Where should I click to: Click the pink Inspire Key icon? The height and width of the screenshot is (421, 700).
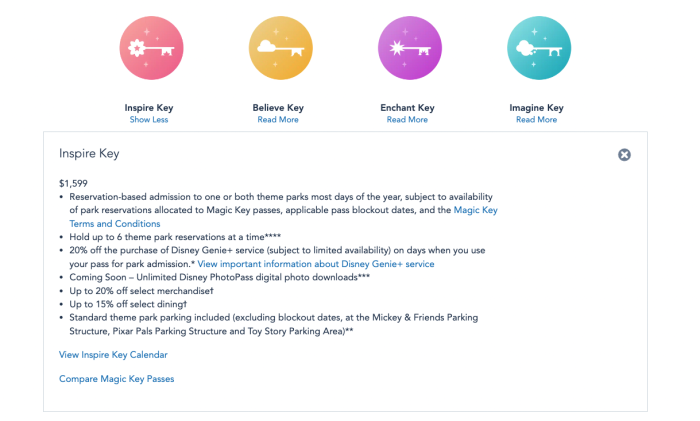150,48
